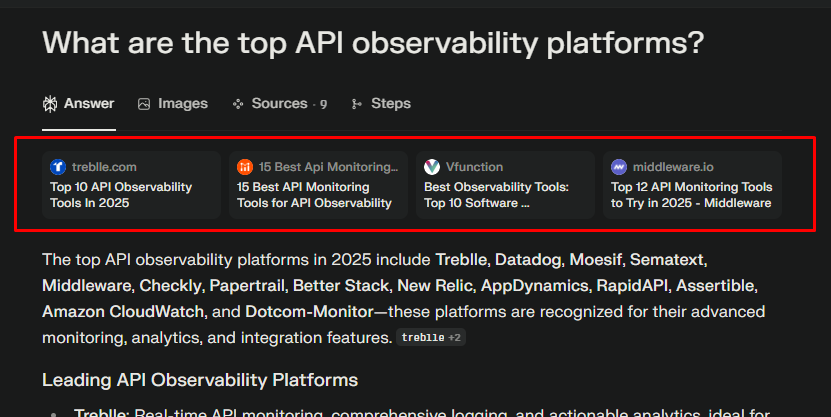Image resolution: width=831 pixels, height=417 pixels.
Task: Click the bold New Relic text
Action: tap(435, 286)
